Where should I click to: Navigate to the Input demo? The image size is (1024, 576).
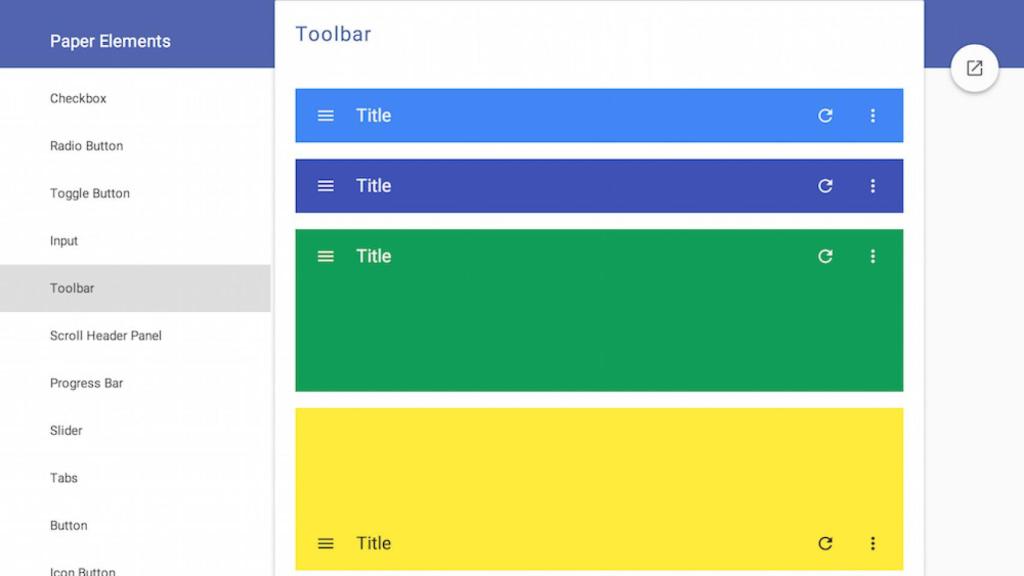click(64, 241)
